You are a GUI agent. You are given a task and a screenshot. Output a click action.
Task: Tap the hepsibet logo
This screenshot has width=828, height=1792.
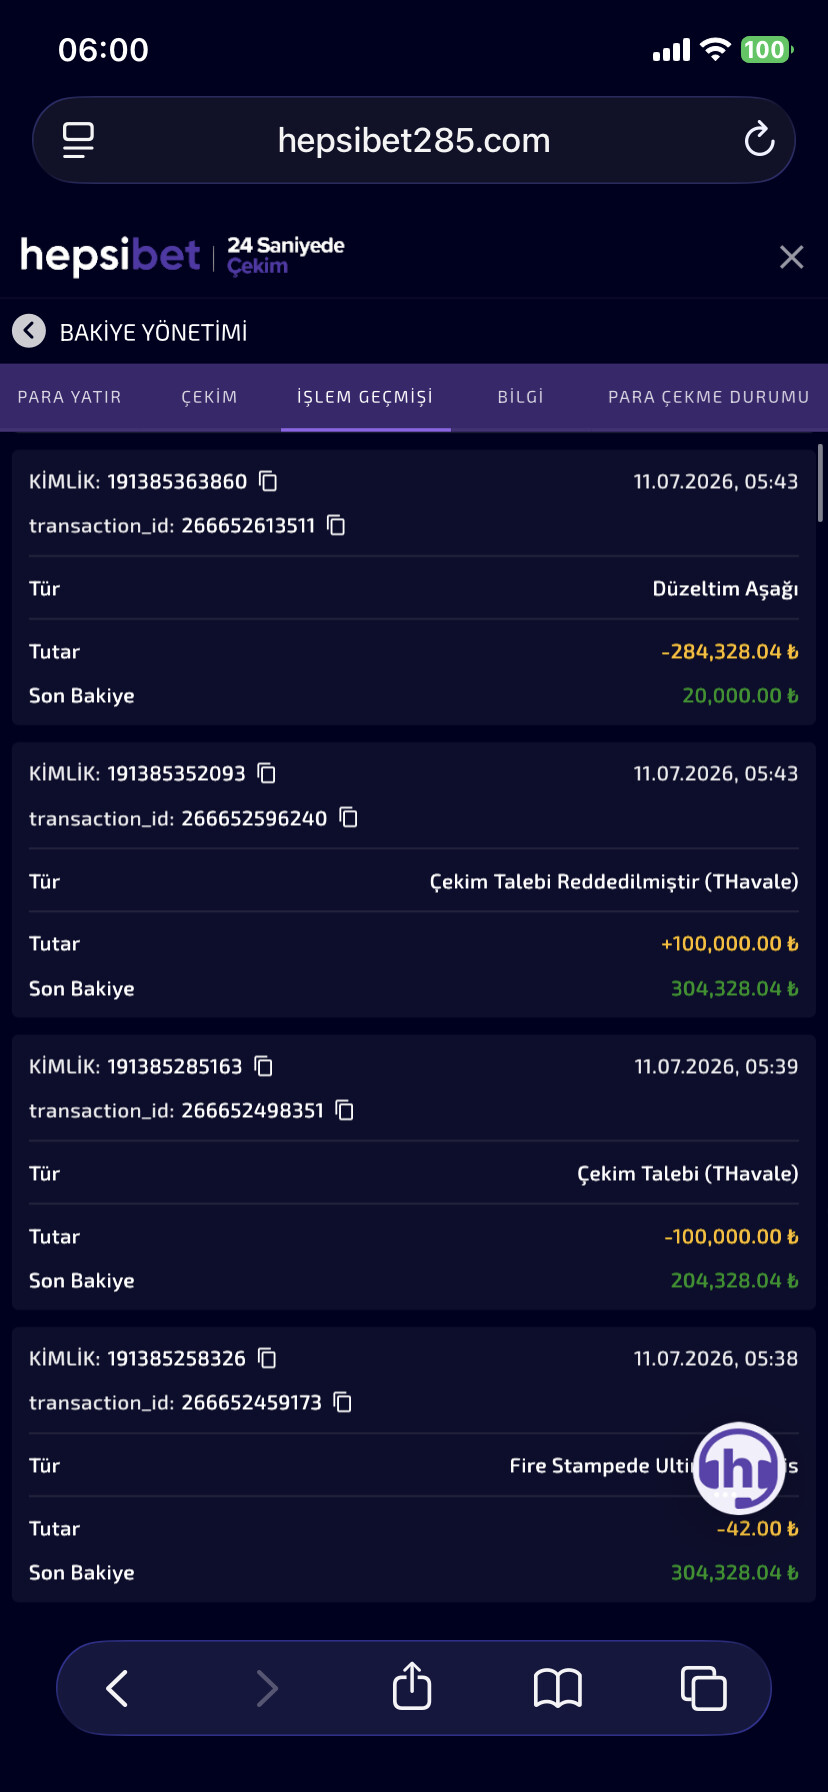(110, 256)
